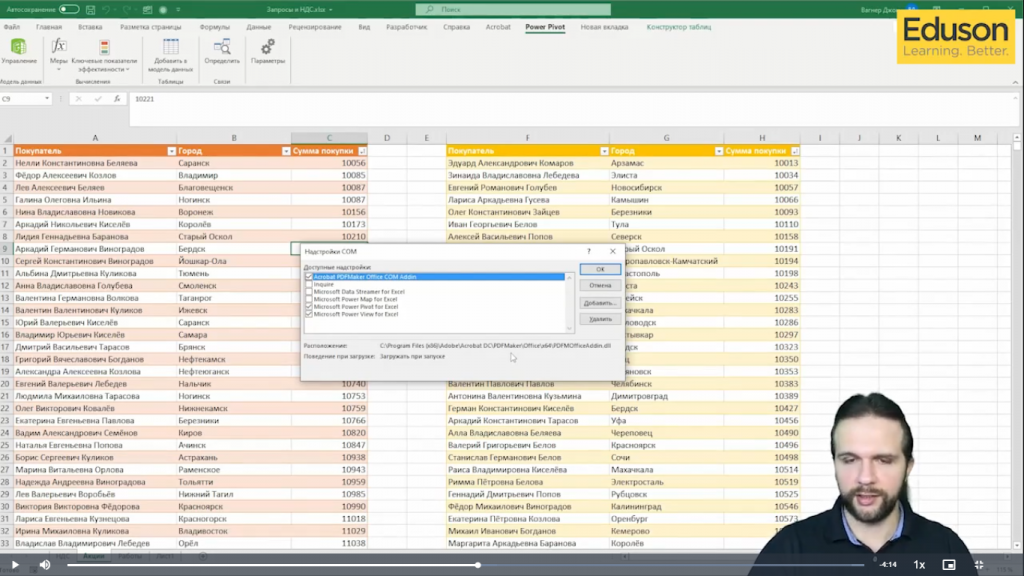Open filter dropdown for Город column G

pos(718,151)
